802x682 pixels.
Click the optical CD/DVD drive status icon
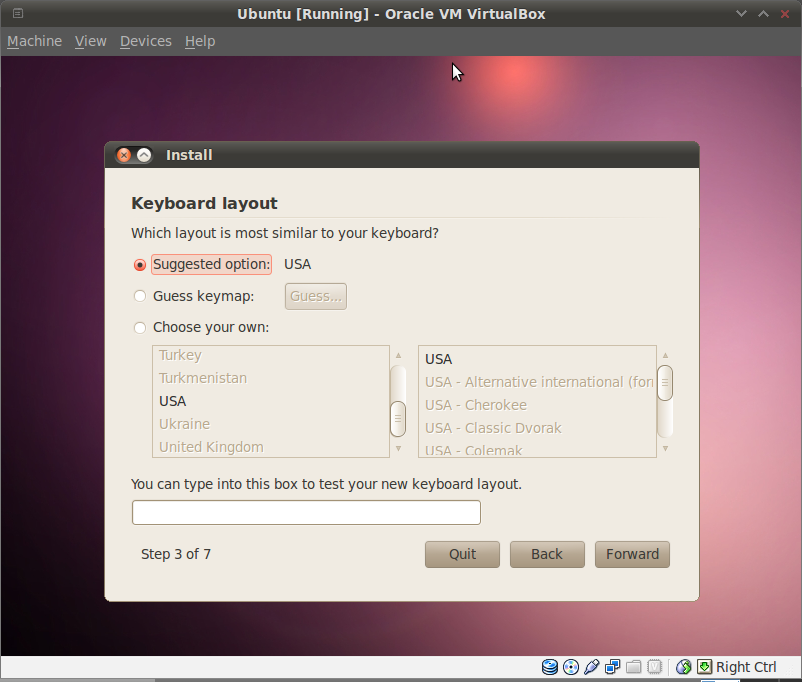(x=571, y=667)
